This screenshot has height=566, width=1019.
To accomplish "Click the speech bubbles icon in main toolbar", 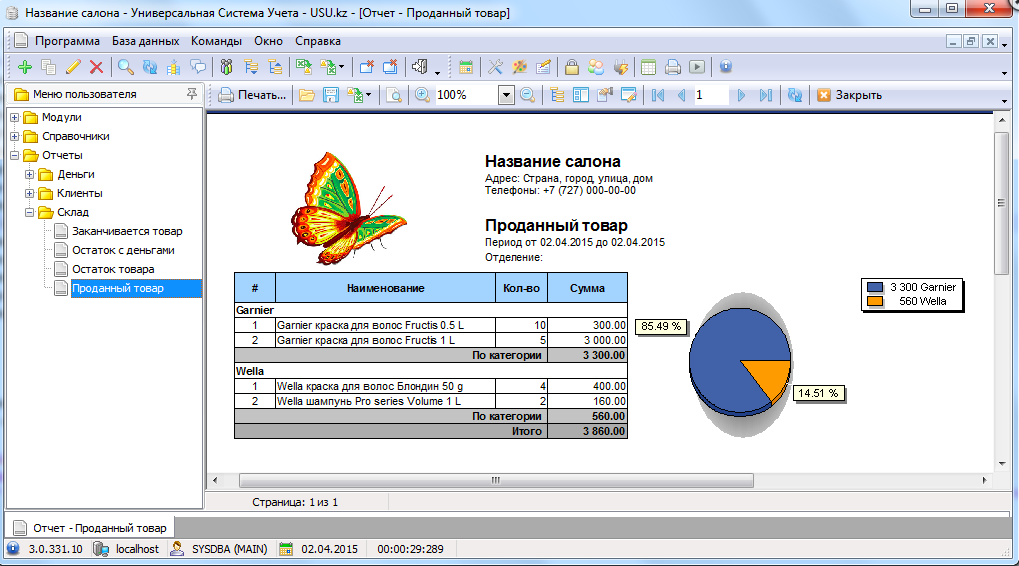I will tap(198, 67).
